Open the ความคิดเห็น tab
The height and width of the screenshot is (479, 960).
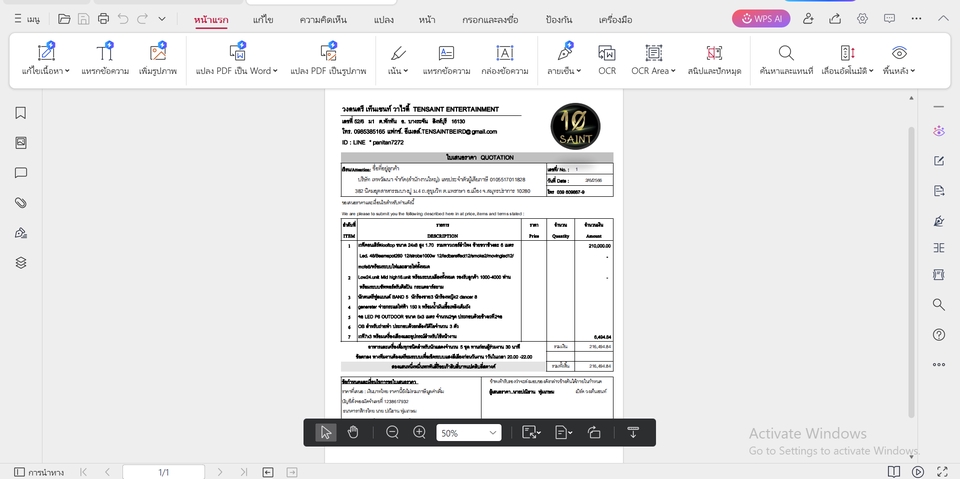tap(323, 20)
